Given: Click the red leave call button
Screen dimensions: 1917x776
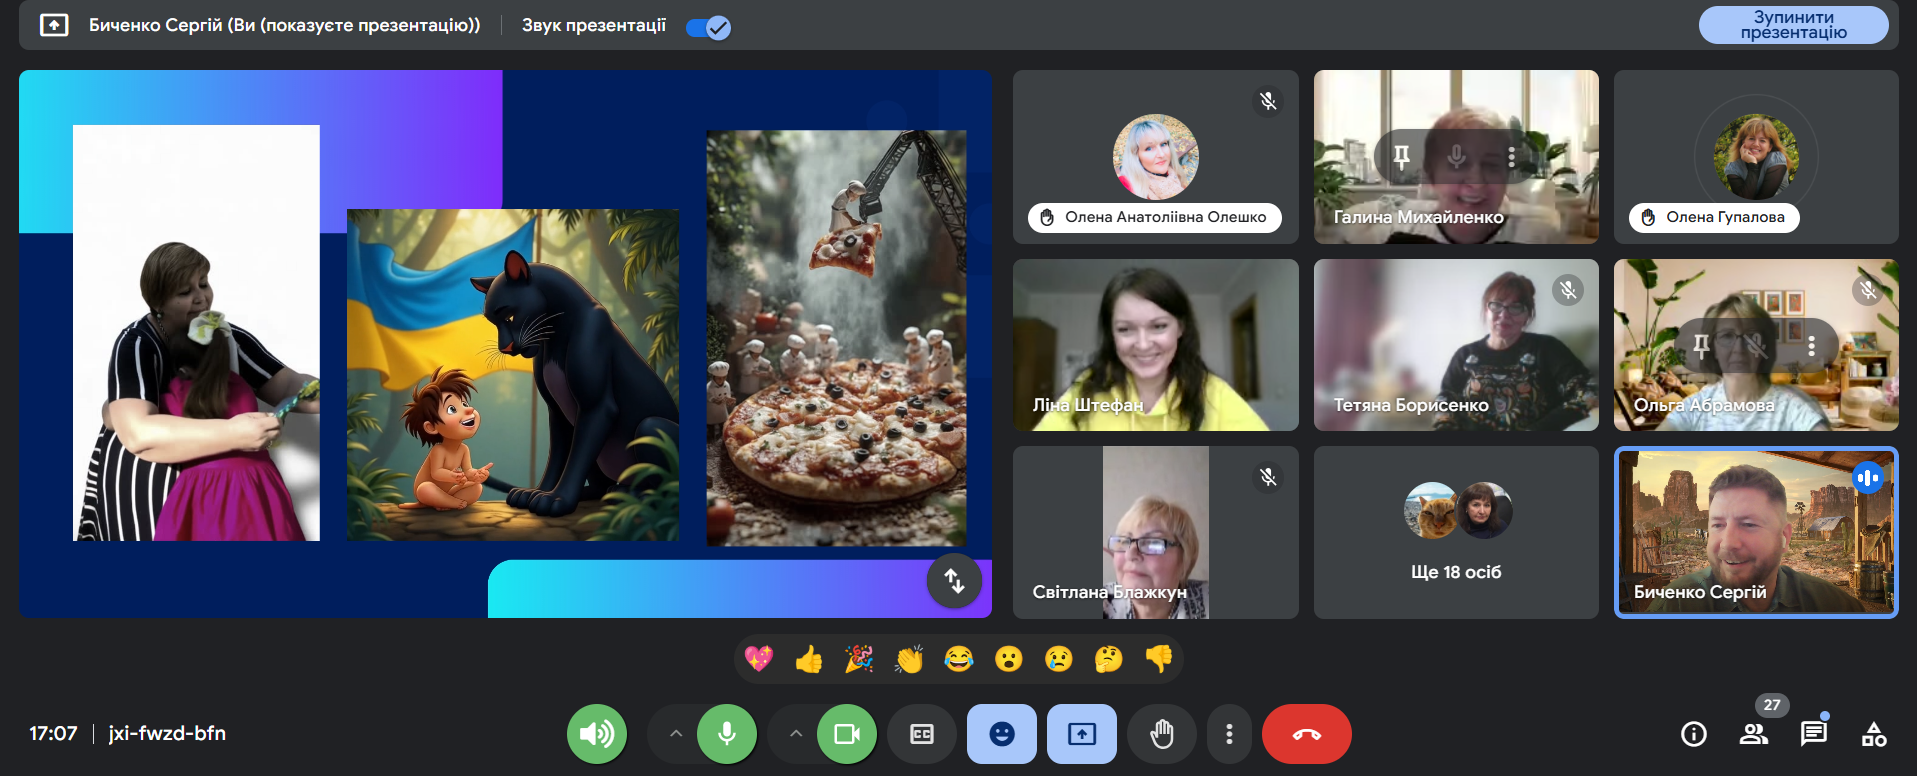Looking at the screenshot, I should click(1306, 734).
